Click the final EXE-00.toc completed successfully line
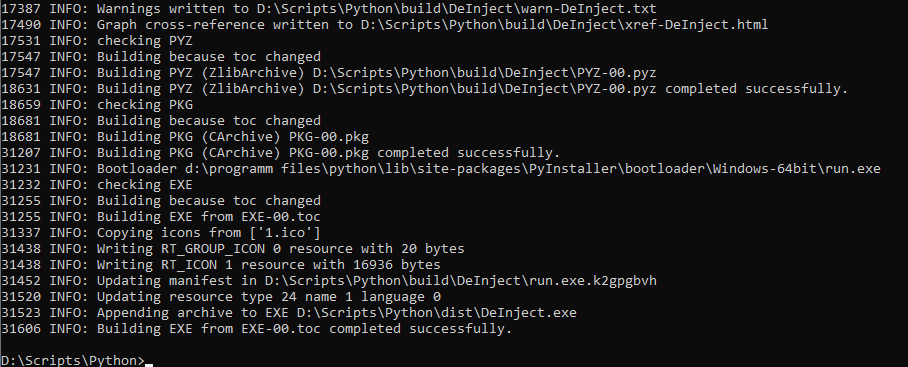The height and width of the screenshot is (367, 908). (257, 329)
